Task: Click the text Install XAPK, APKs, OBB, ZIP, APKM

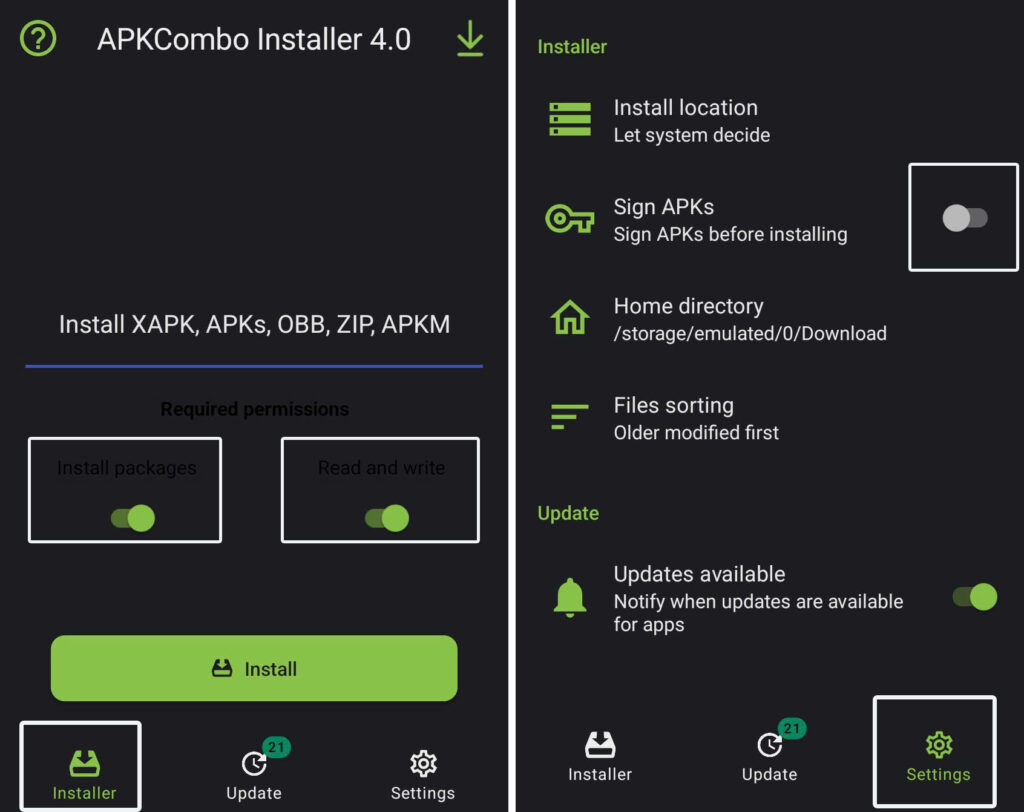Action: (x=254, y=324)
